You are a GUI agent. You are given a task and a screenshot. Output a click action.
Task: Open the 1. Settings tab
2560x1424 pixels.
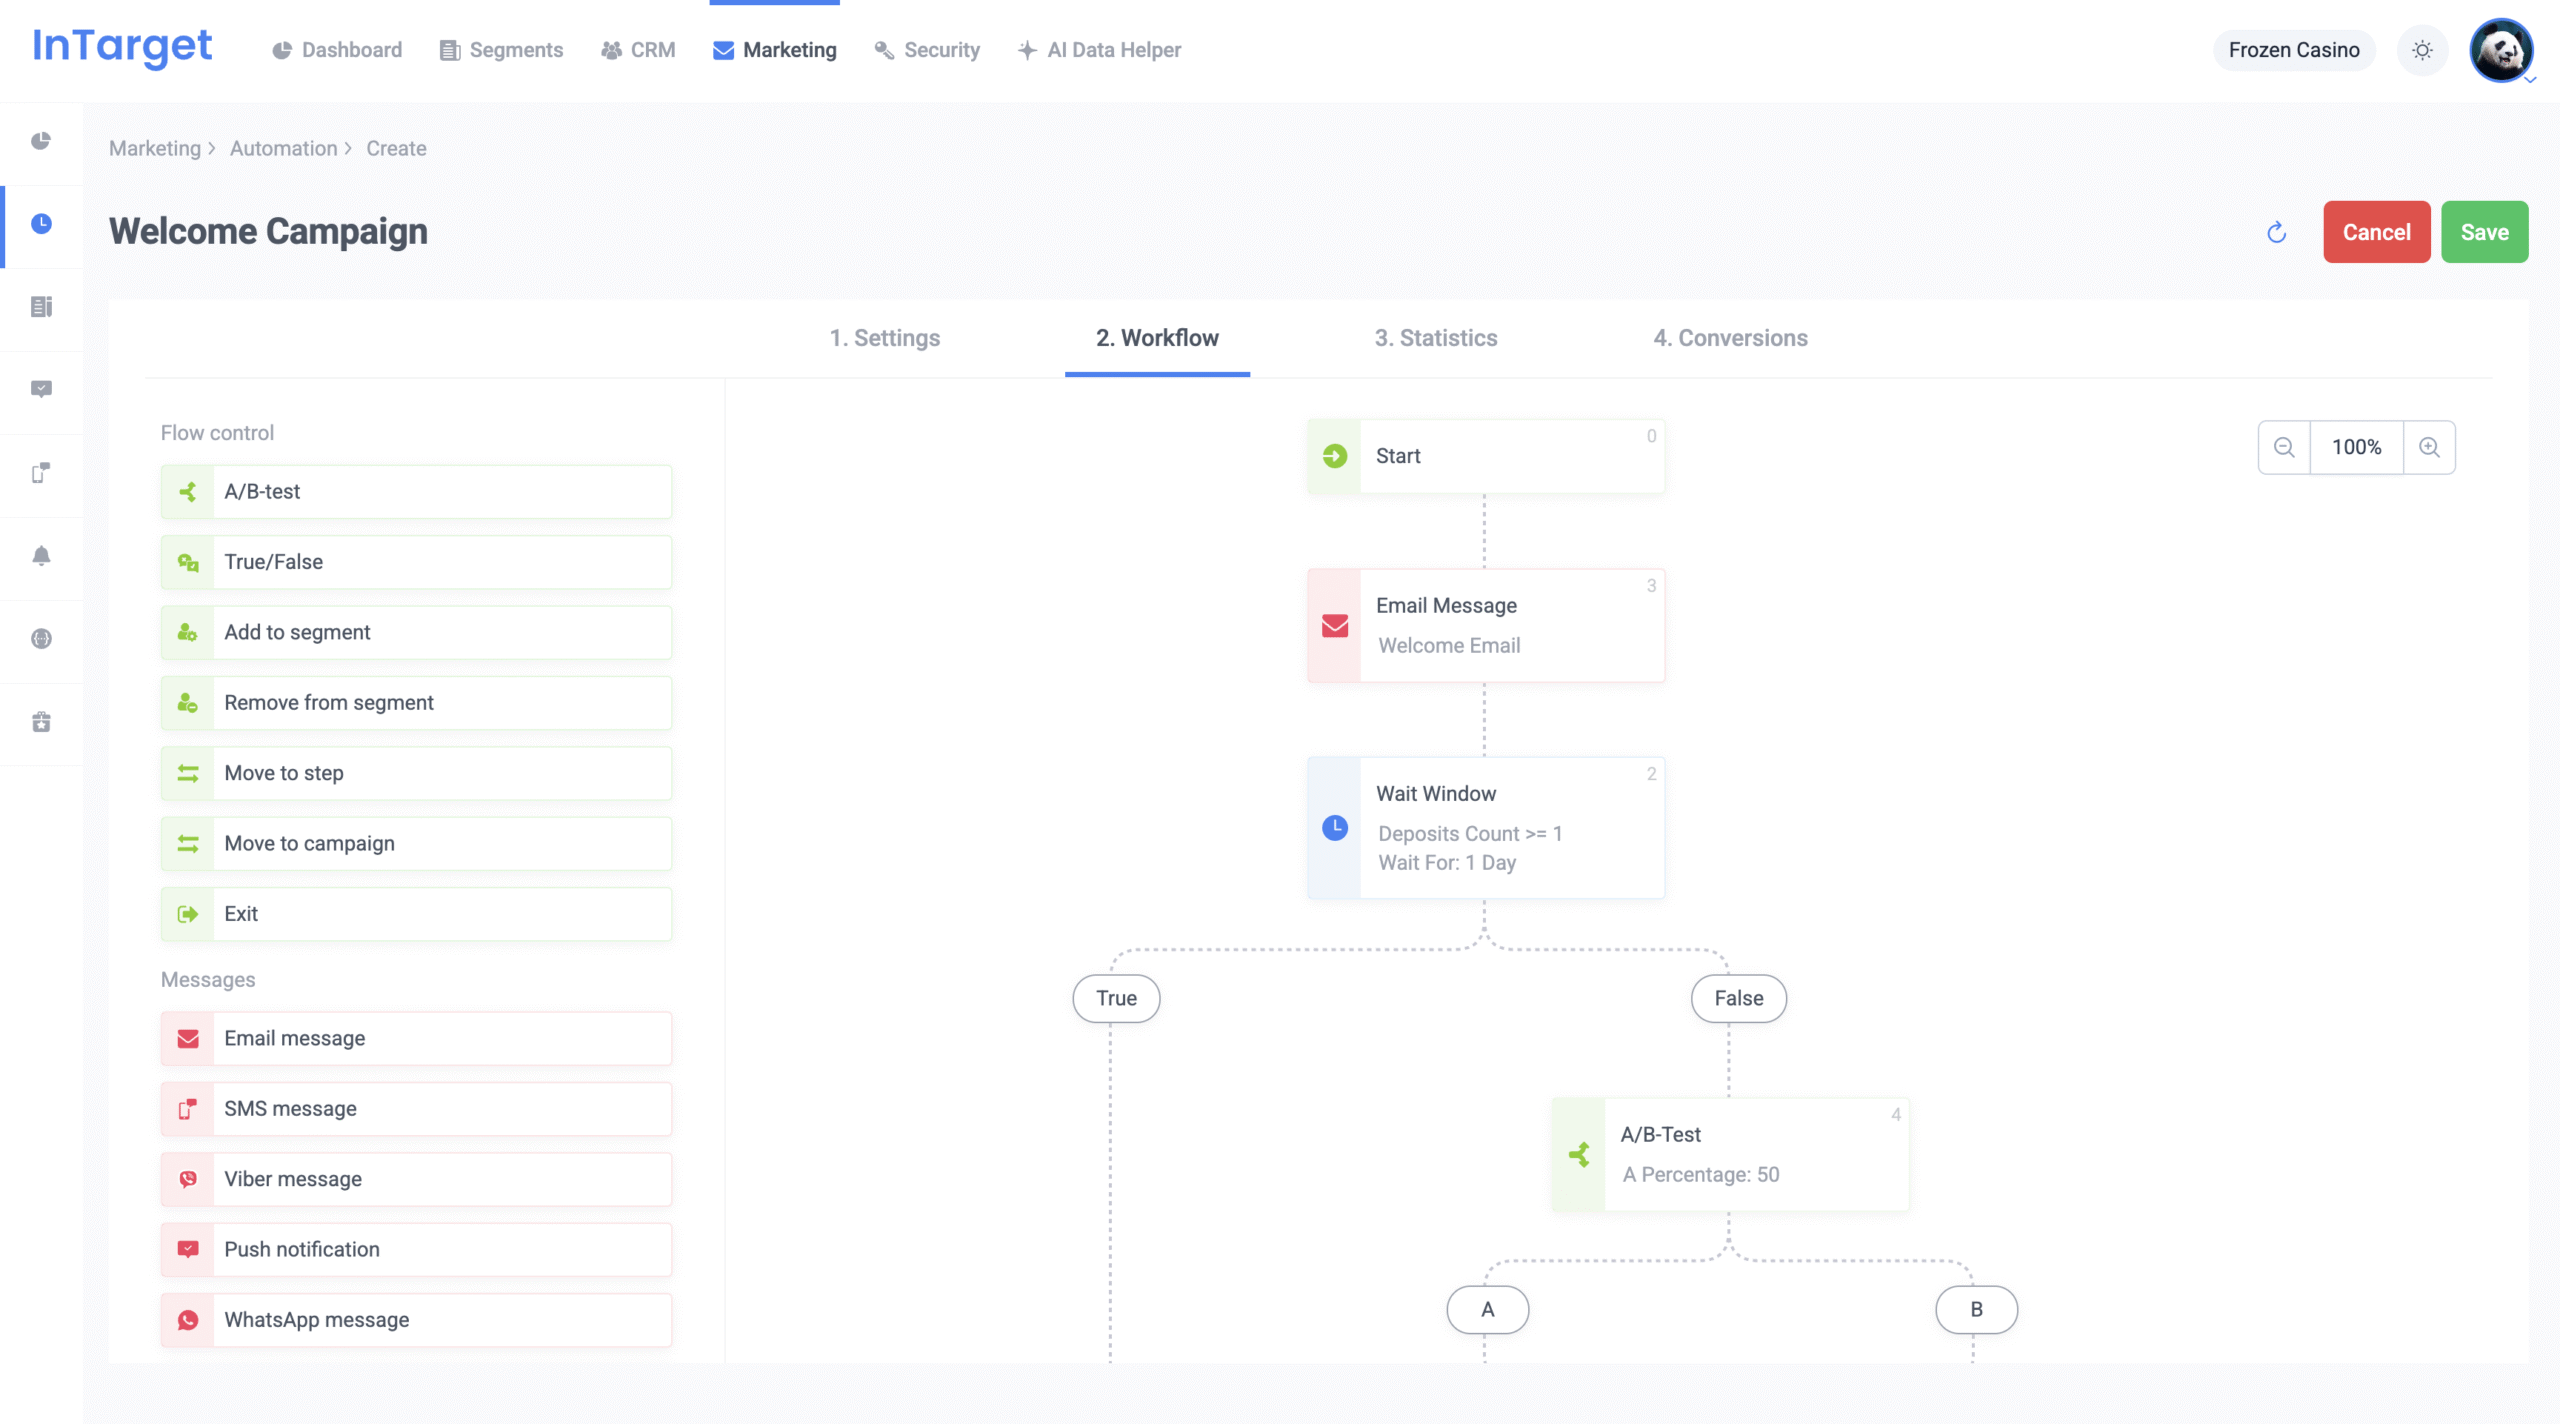(x=884, y=338)
